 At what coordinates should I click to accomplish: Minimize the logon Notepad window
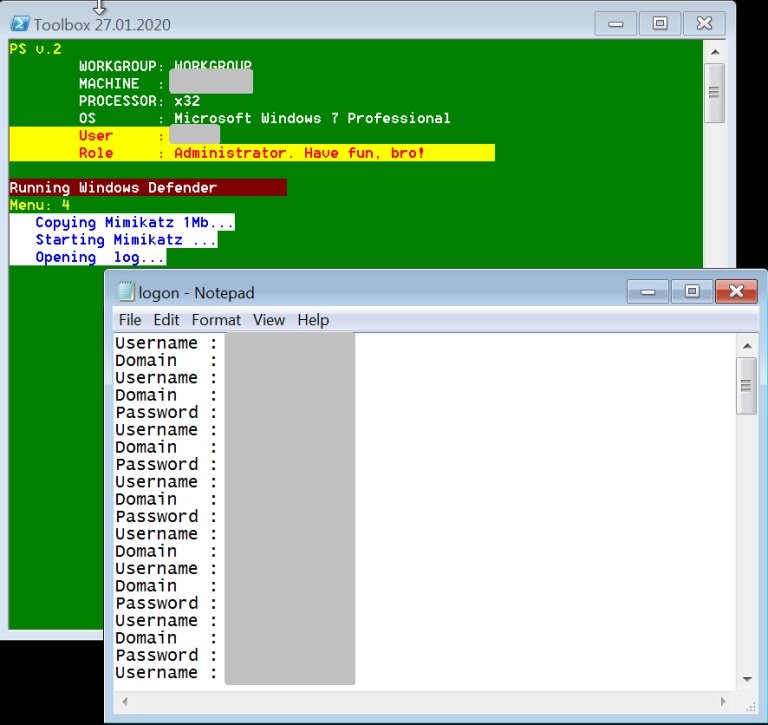[x=647, y=291]
